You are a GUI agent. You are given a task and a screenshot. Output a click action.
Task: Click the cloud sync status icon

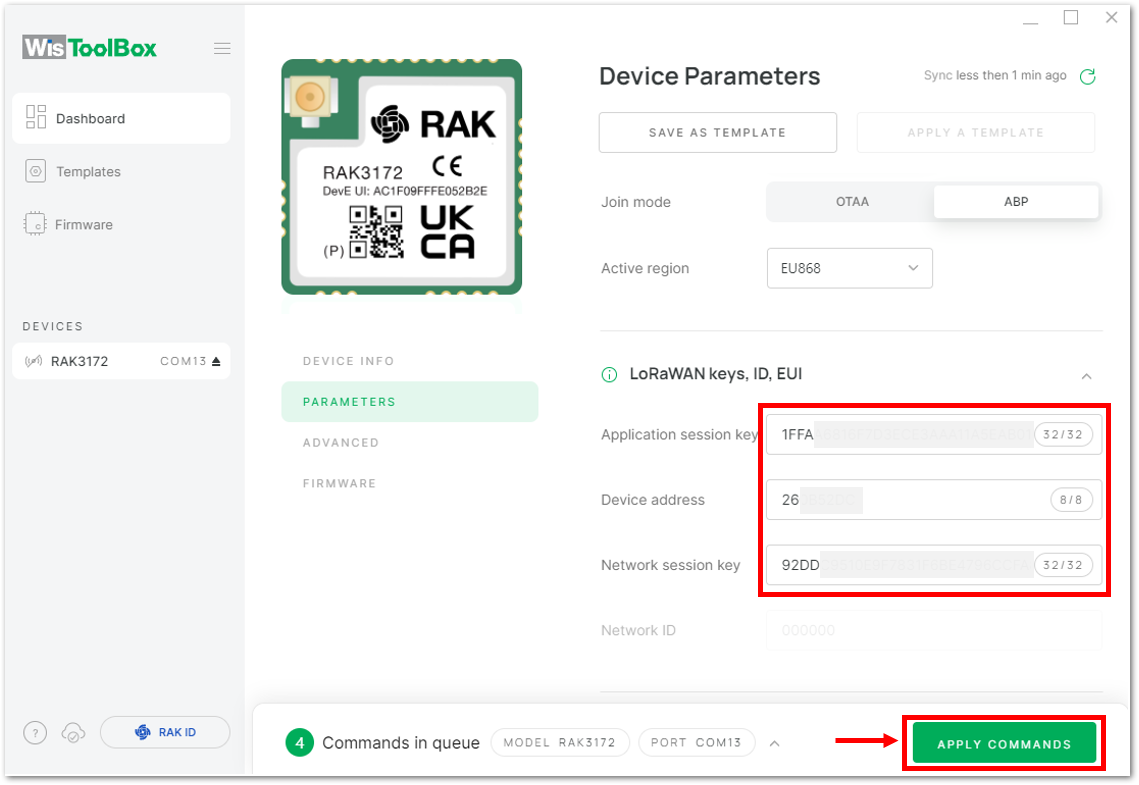tap(73, 733)
